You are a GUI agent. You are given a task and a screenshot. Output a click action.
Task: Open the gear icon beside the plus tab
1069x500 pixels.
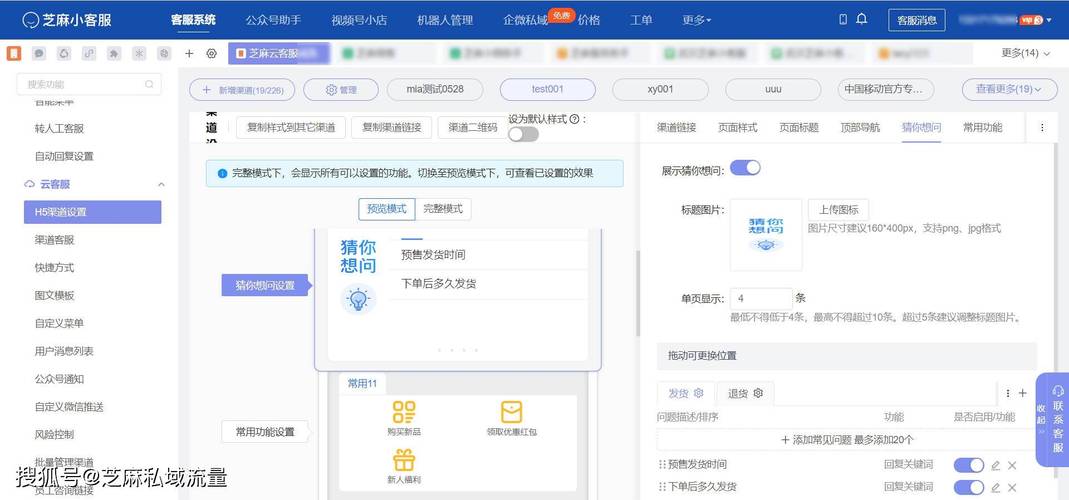(211, 53)
